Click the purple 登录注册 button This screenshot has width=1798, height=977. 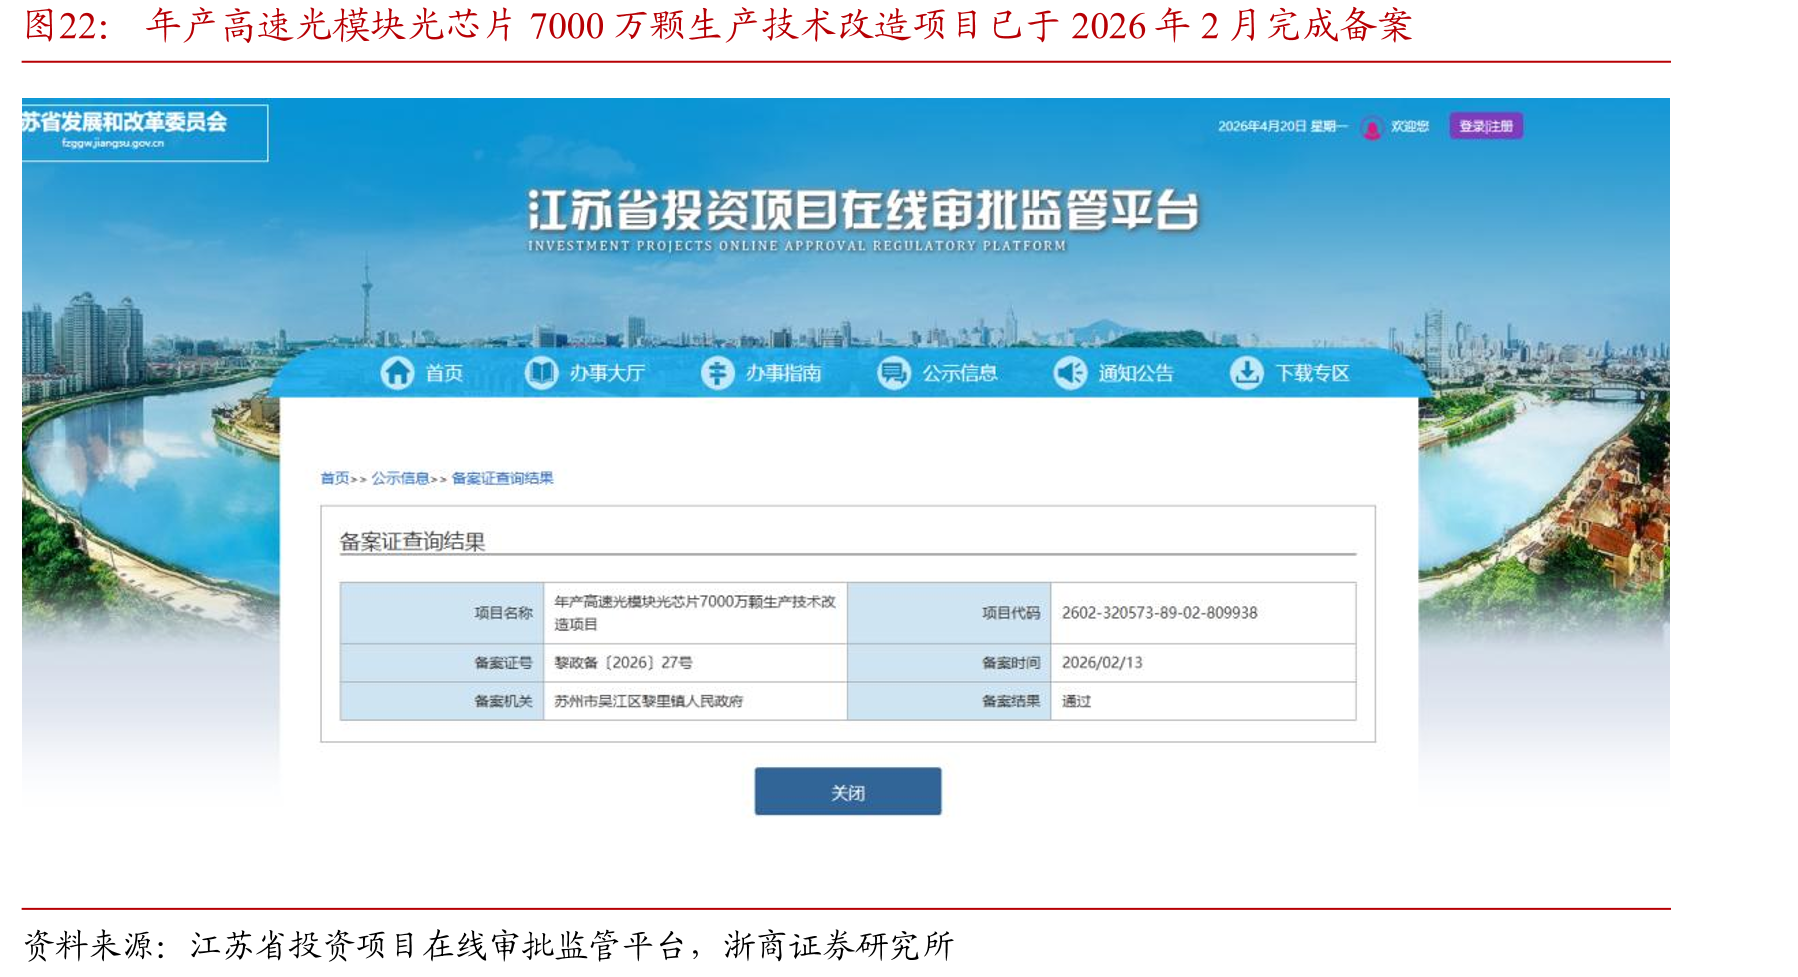[x=1486, y=126]
